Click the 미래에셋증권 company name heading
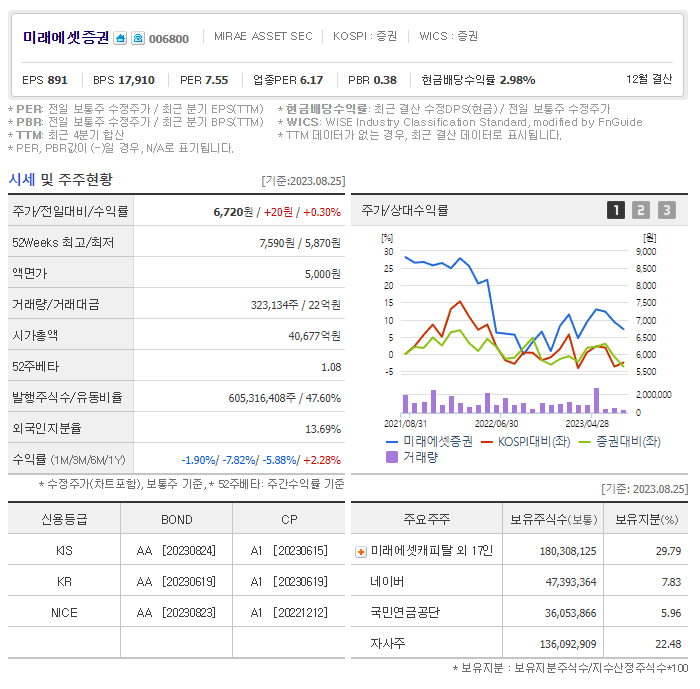Viewport: 700px width, 689px height. [x=66, y=38]
